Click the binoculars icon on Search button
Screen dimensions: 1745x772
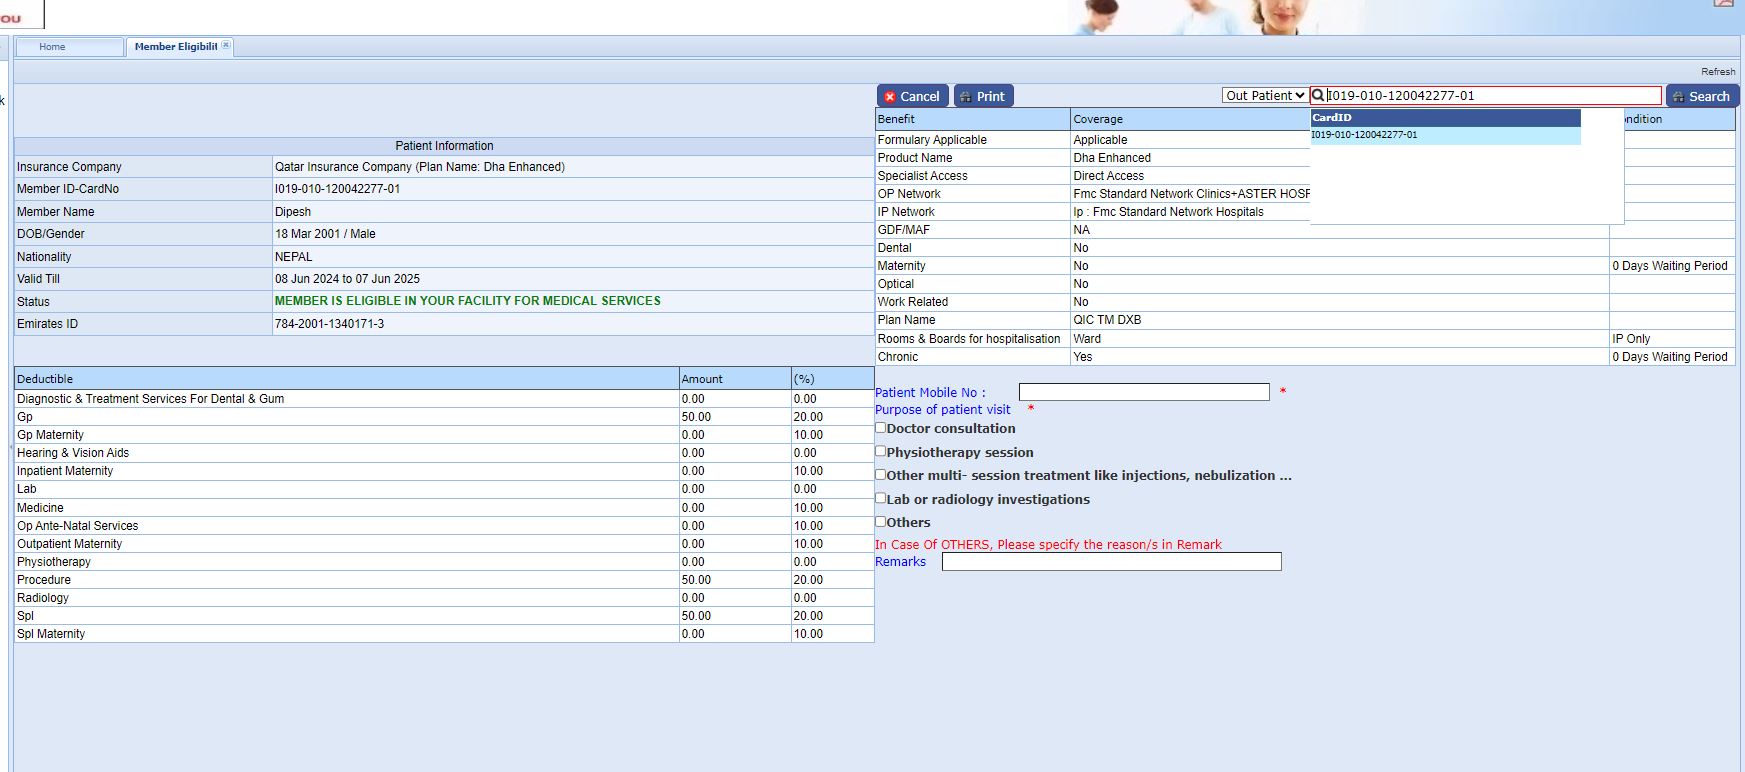click(1679, 97)
